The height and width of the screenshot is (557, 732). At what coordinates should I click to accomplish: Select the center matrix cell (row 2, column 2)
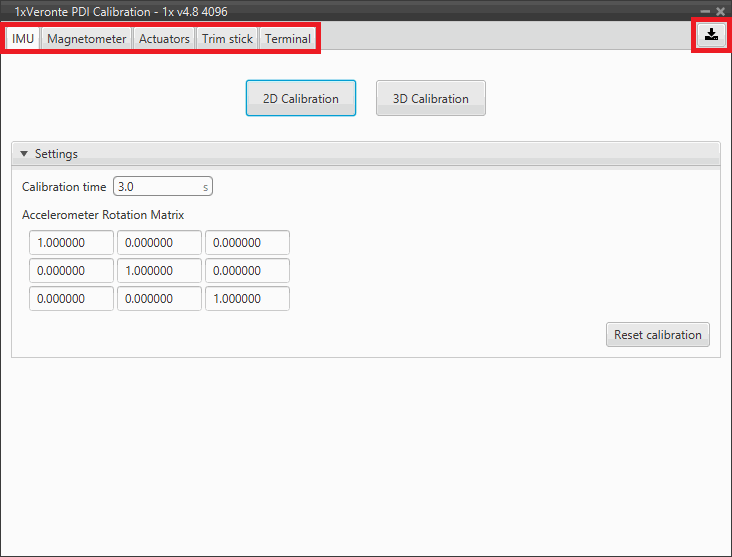click(x=159, y=271)
